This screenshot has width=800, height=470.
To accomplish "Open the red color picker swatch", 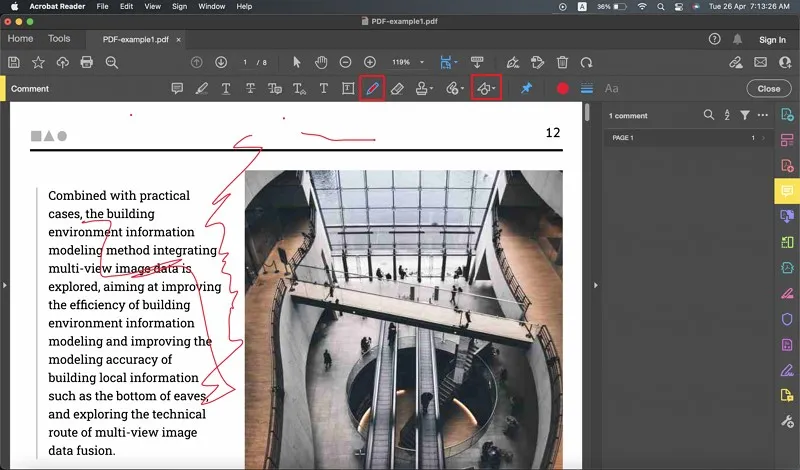I will (563, 88).
